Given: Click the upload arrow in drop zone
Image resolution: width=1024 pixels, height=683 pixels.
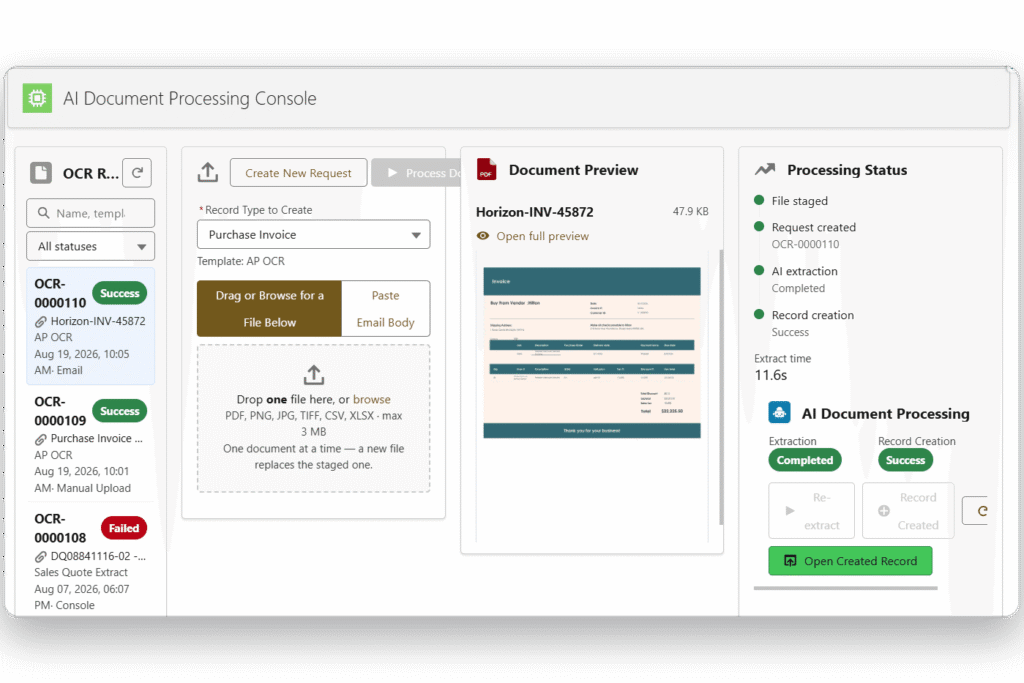Looking at the screenshot, I should (x=313, y=375).
